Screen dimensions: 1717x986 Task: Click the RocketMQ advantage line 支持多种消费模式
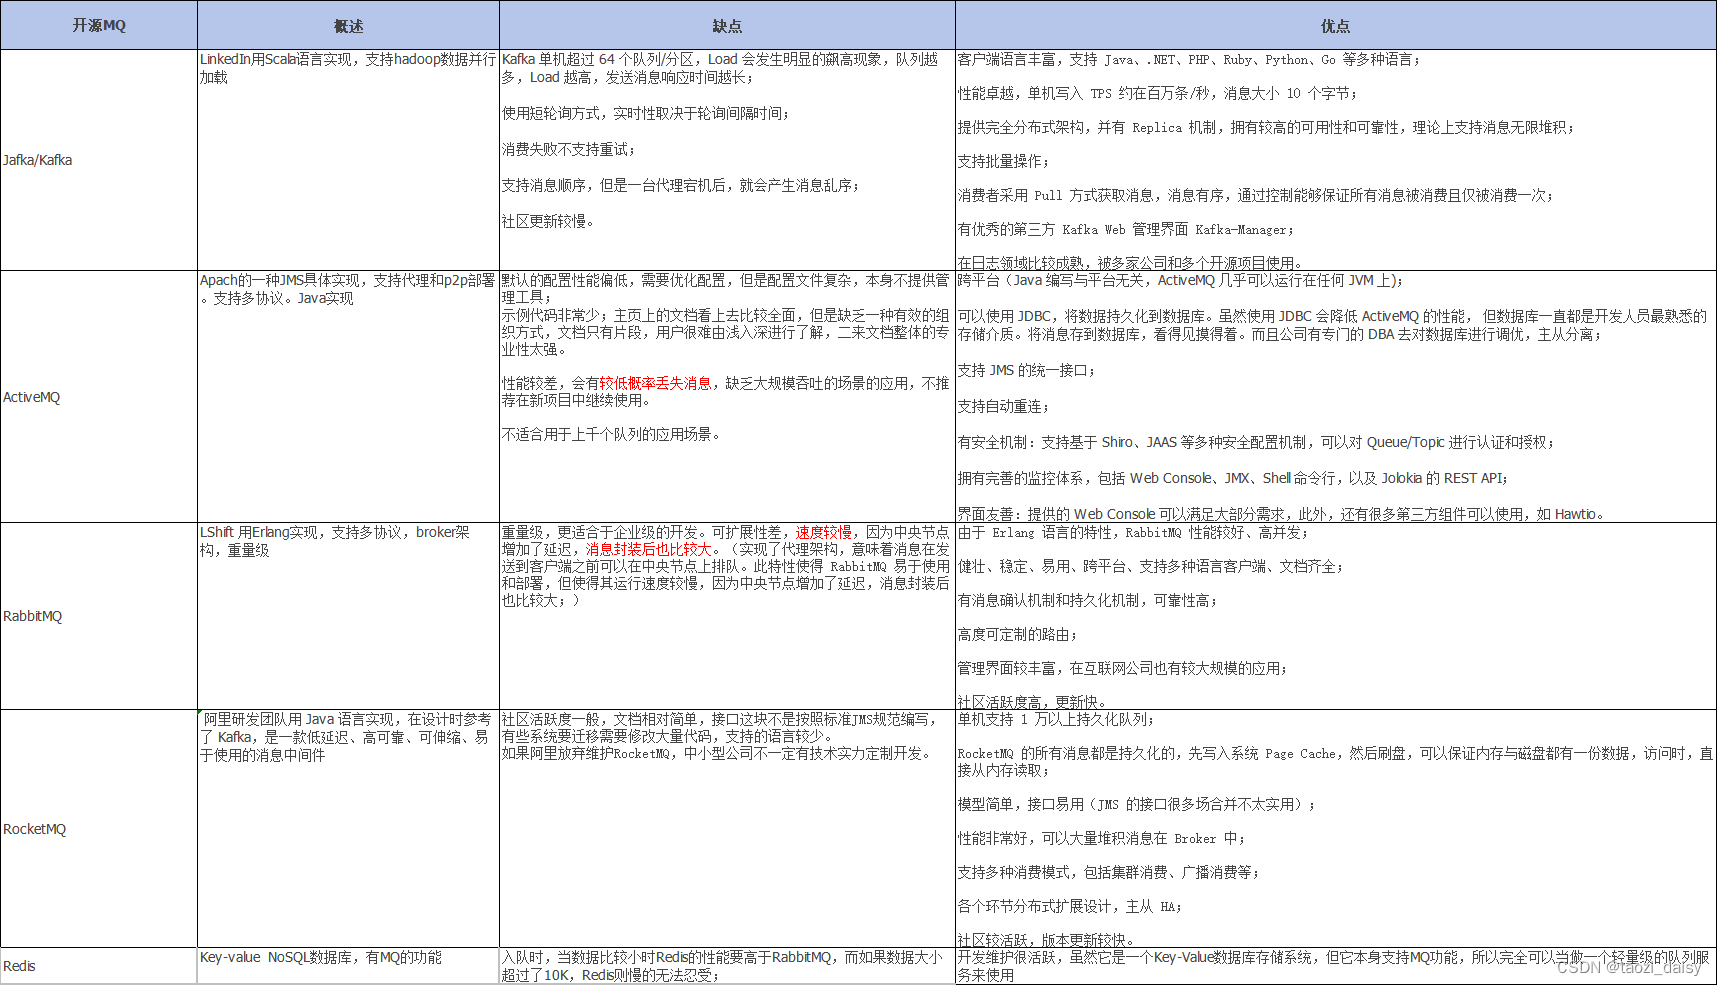tap(1108, 872)
